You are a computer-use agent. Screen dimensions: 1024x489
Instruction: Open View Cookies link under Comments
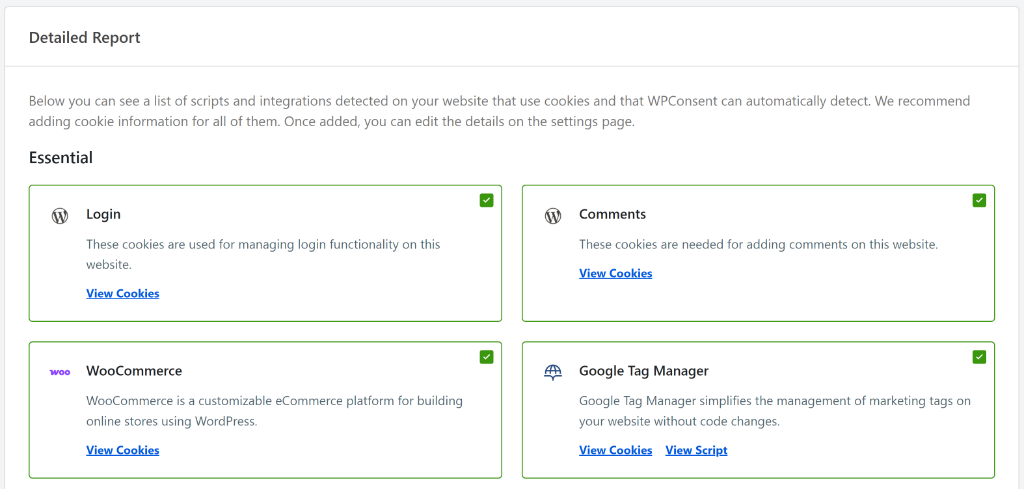click(616, 273)
